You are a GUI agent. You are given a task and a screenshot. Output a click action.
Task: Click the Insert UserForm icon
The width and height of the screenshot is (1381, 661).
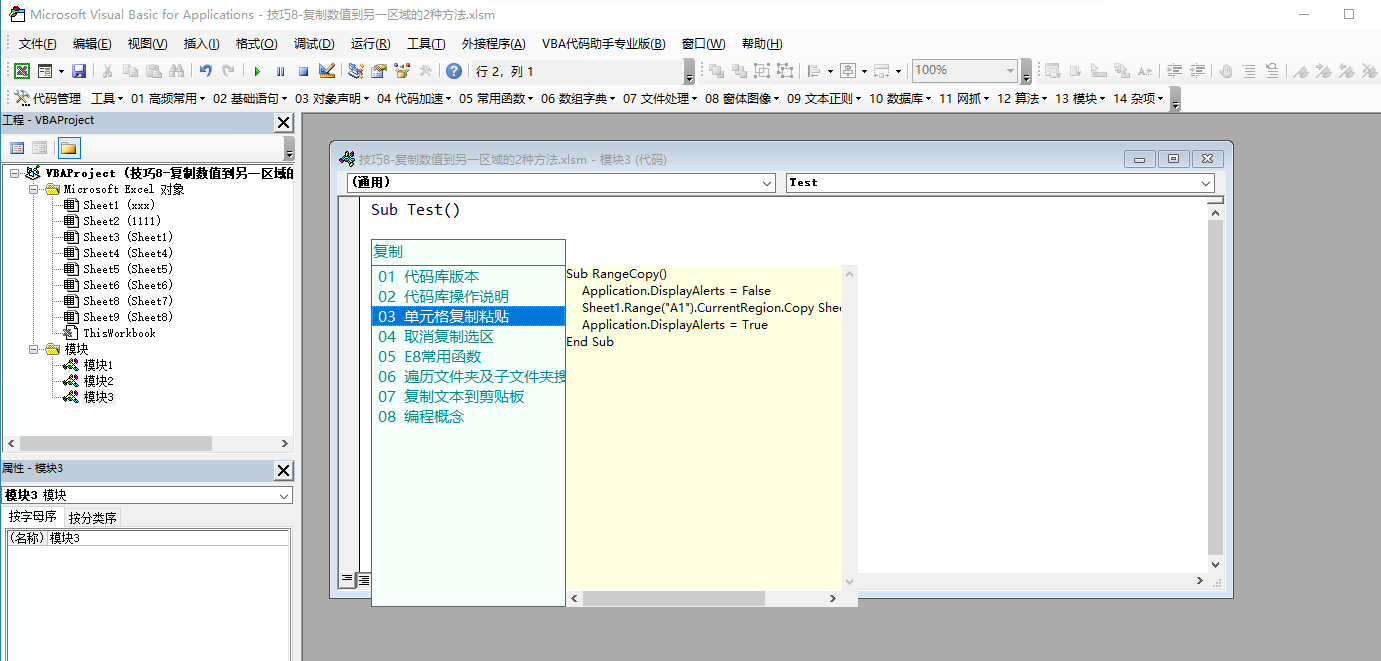44,71
